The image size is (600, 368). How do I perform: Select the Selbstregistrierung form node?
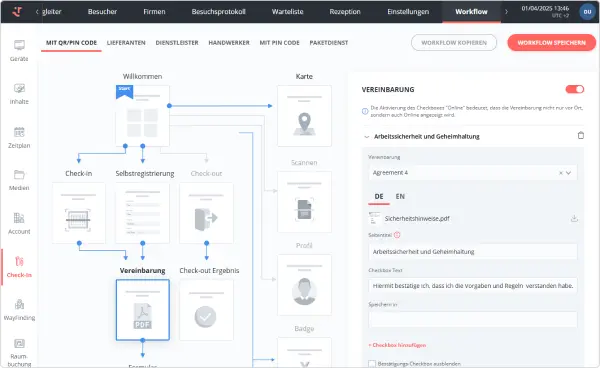pos(142,213)
